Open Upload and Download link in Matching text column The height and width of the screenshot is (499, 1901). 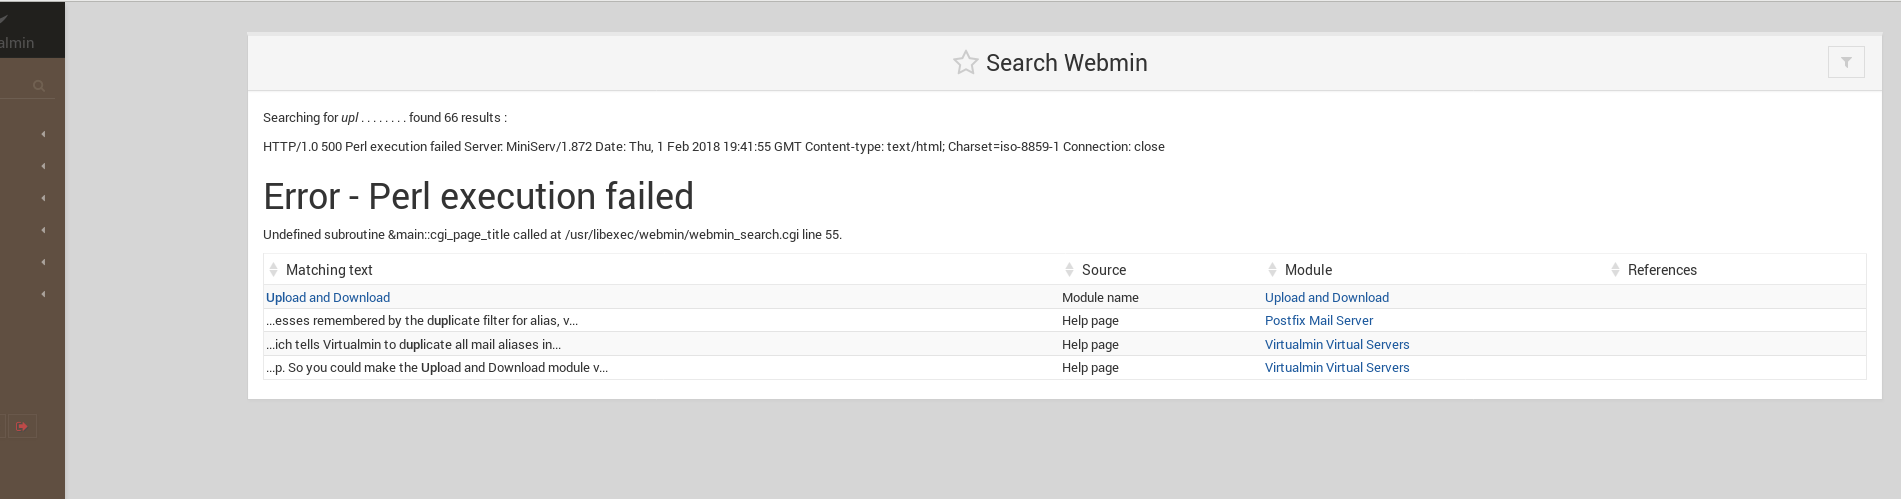point(328,297)
